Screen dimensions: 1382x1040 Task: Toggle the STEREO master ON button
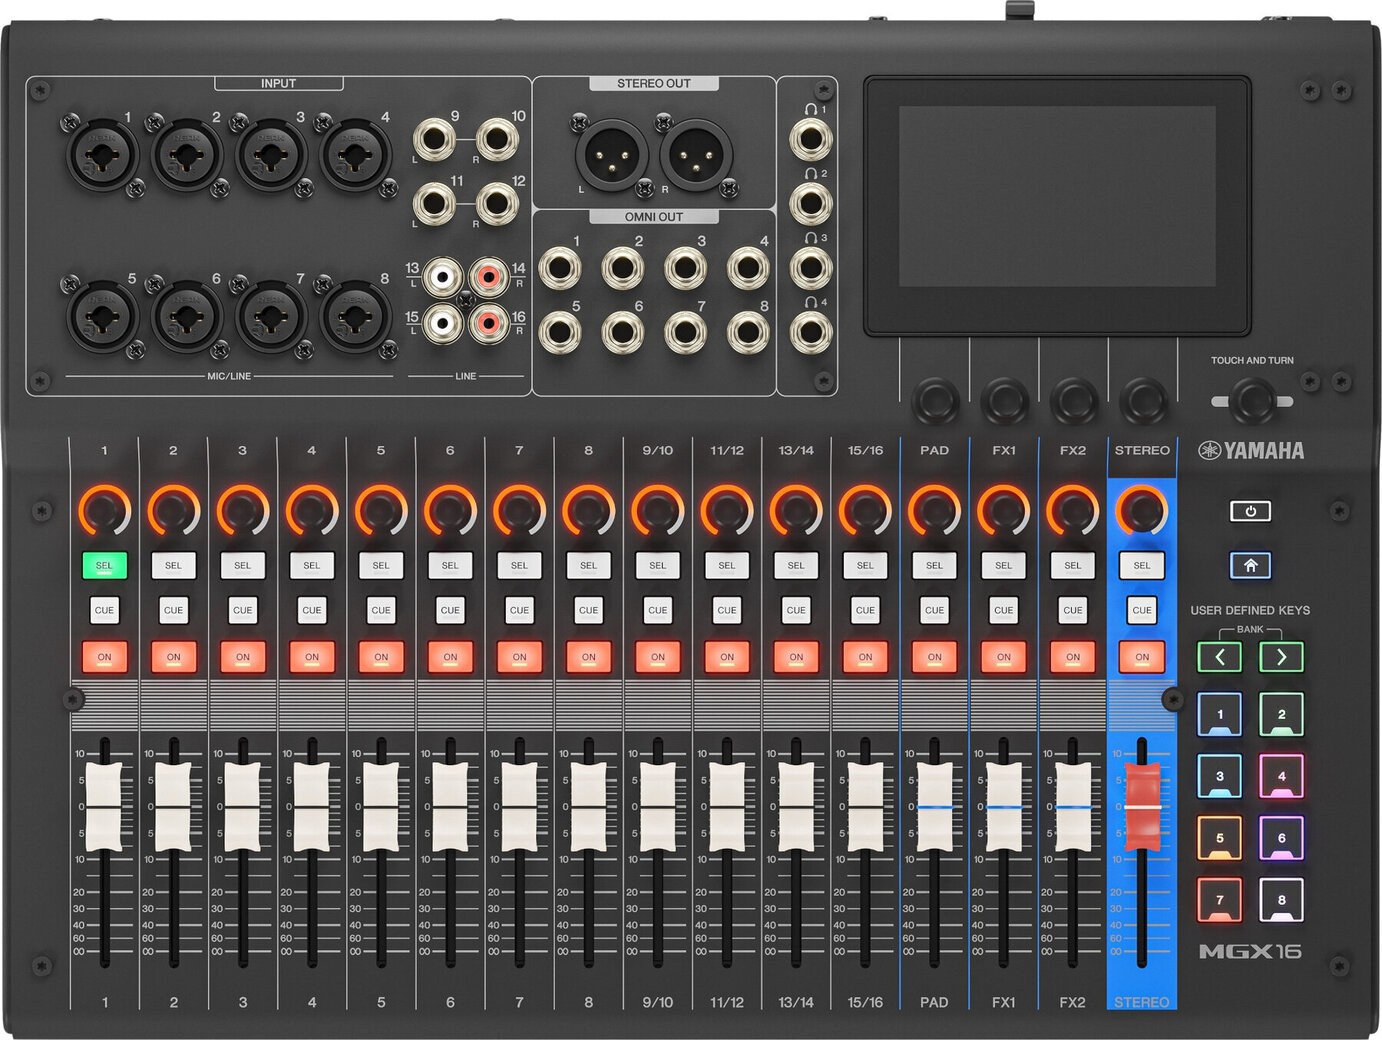pyautogui.click(x=1142, y=657)
